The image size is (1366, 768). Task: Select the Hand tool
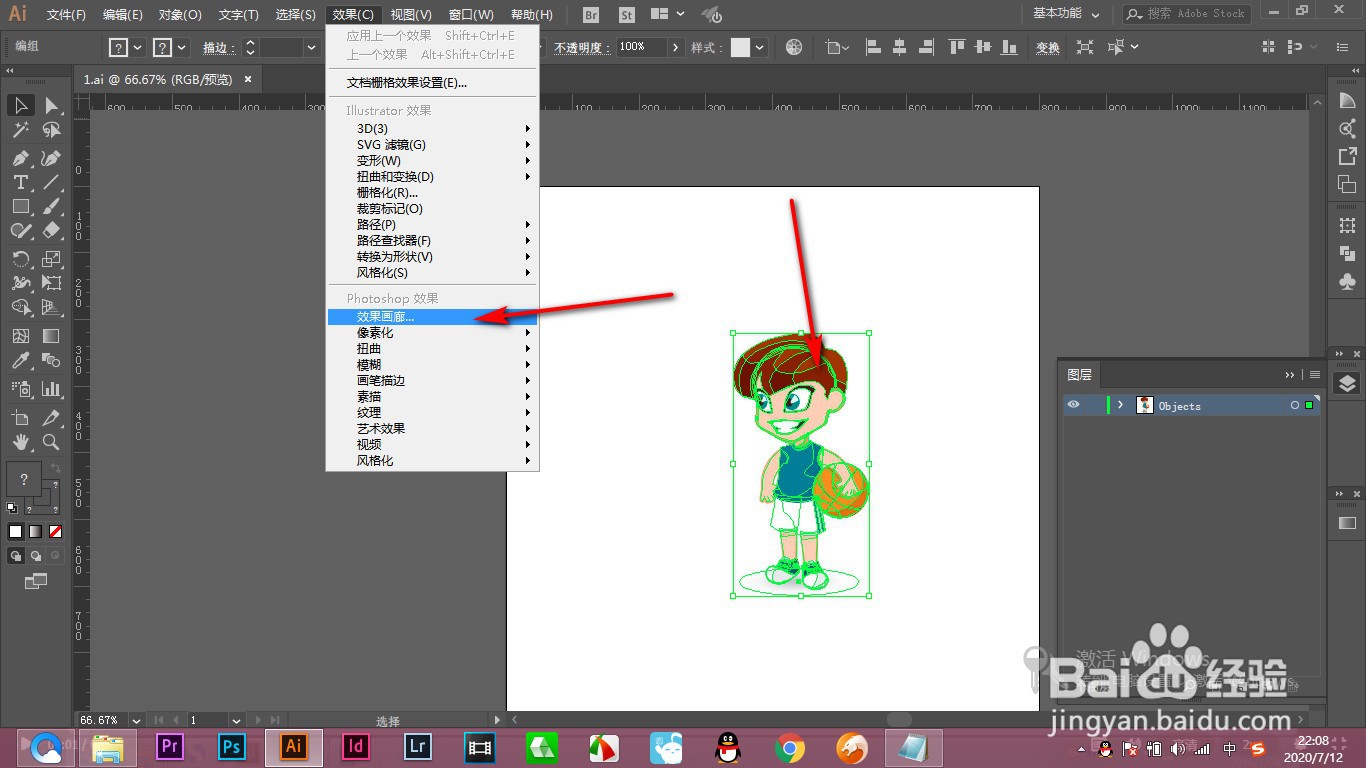point(21,441)
